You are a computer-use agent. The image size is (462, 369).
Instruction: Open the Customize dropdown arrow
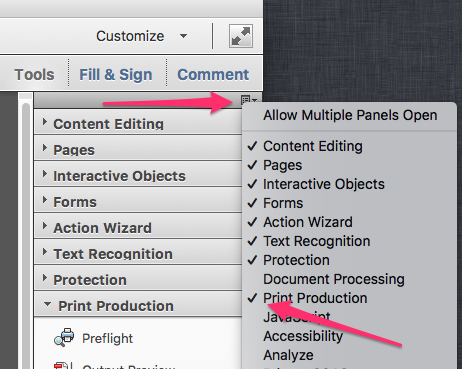tap(183, 36)
